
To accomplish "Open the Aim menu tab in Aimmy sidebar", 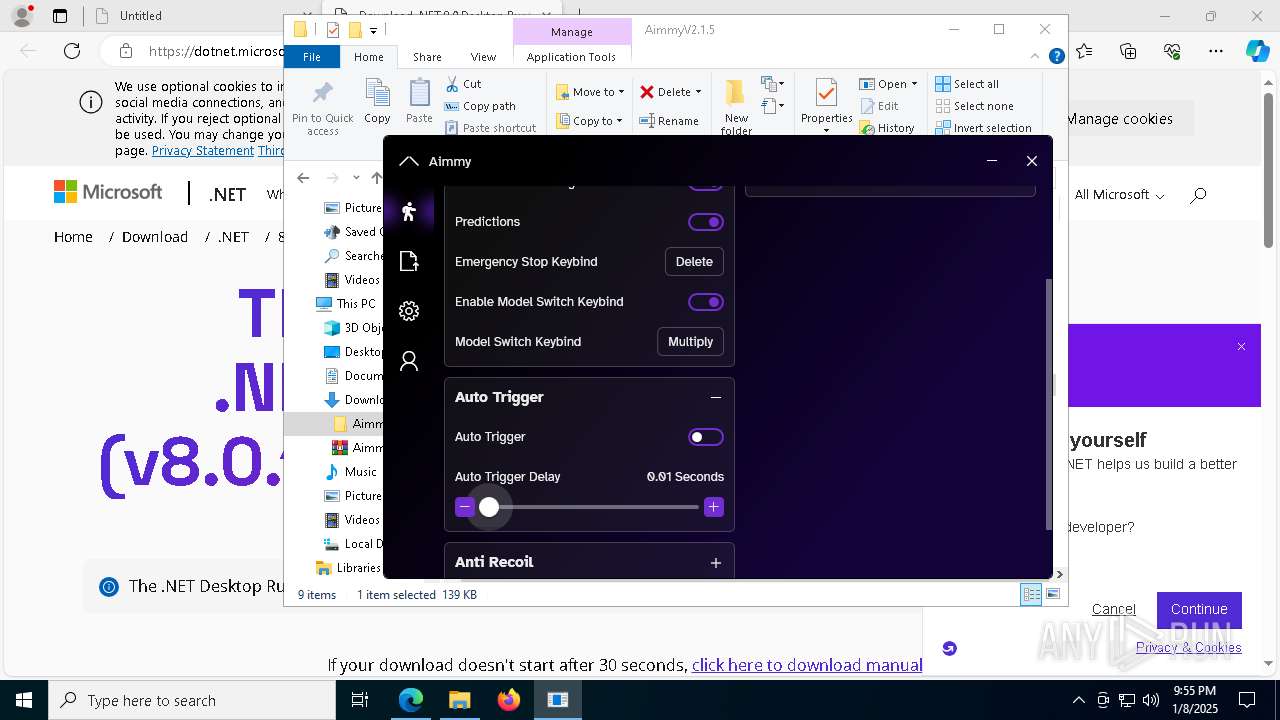I will click(x=408, y=211).
